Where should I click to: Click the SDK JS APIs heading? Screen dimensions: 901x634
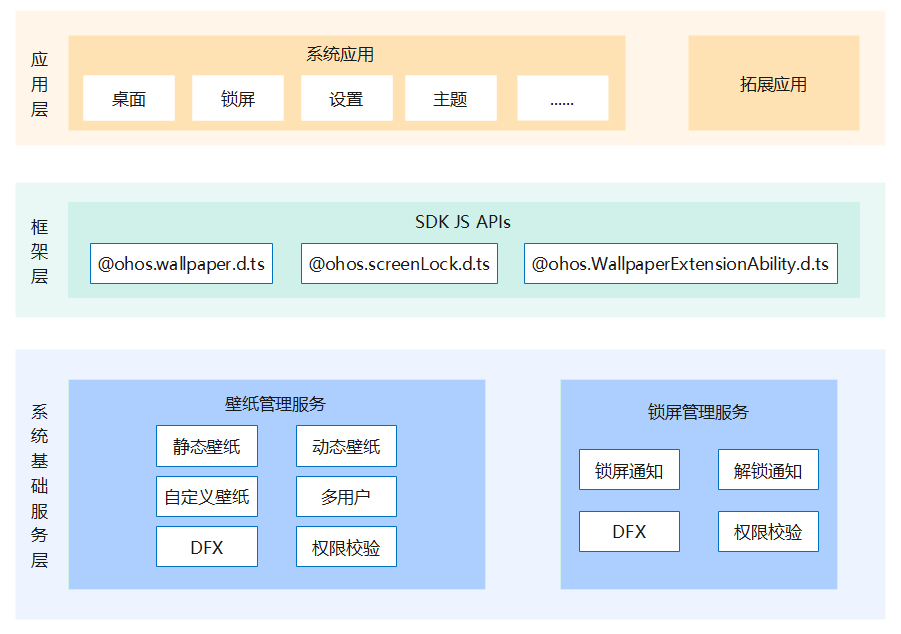463,222
